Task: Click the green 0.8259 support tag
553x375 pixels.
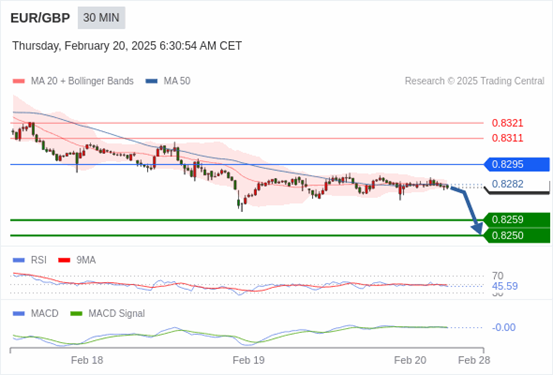Action: point(517,220)
